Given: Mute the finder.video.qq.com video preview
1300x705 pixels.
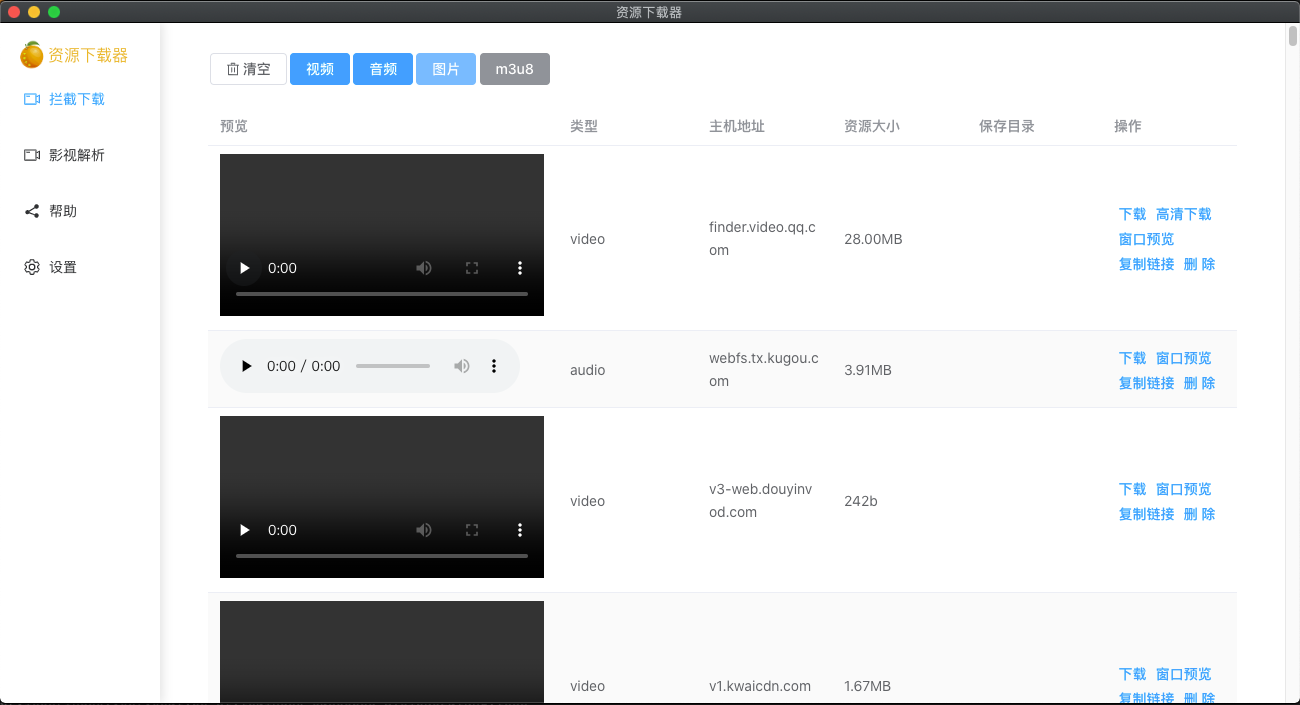Looking at the screenshot, I should click(424, 268).
